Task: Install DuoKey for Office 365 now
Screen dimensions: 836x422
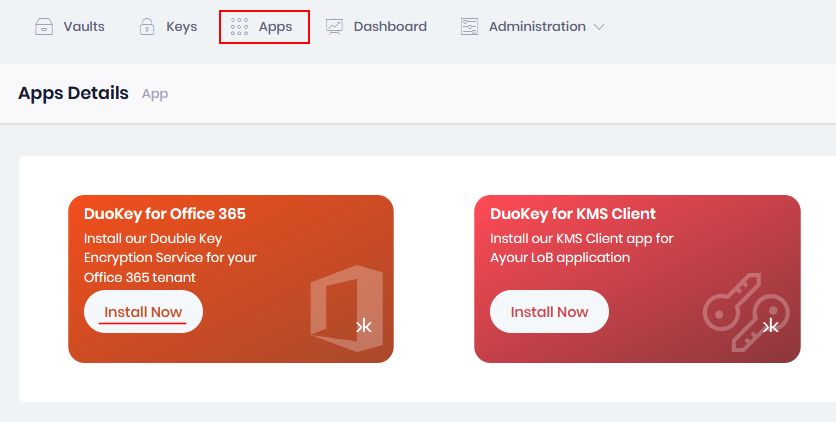Action: click(143, 312)
